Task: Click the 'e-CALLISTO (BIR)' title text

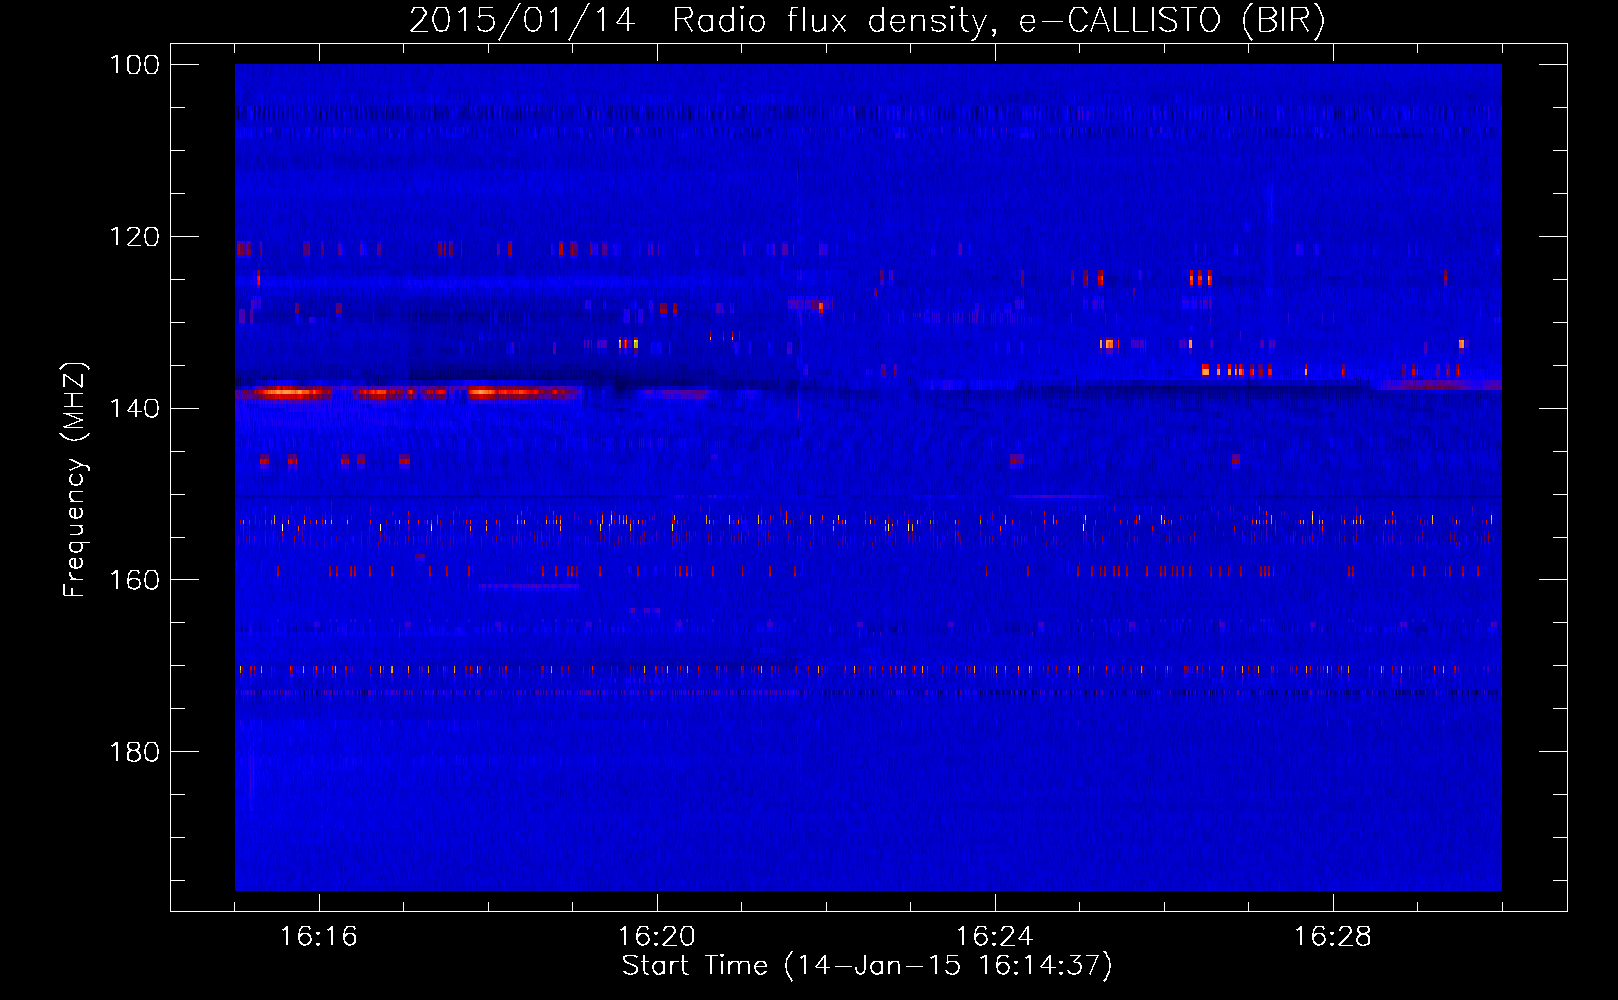Action: coord(1172,21)
